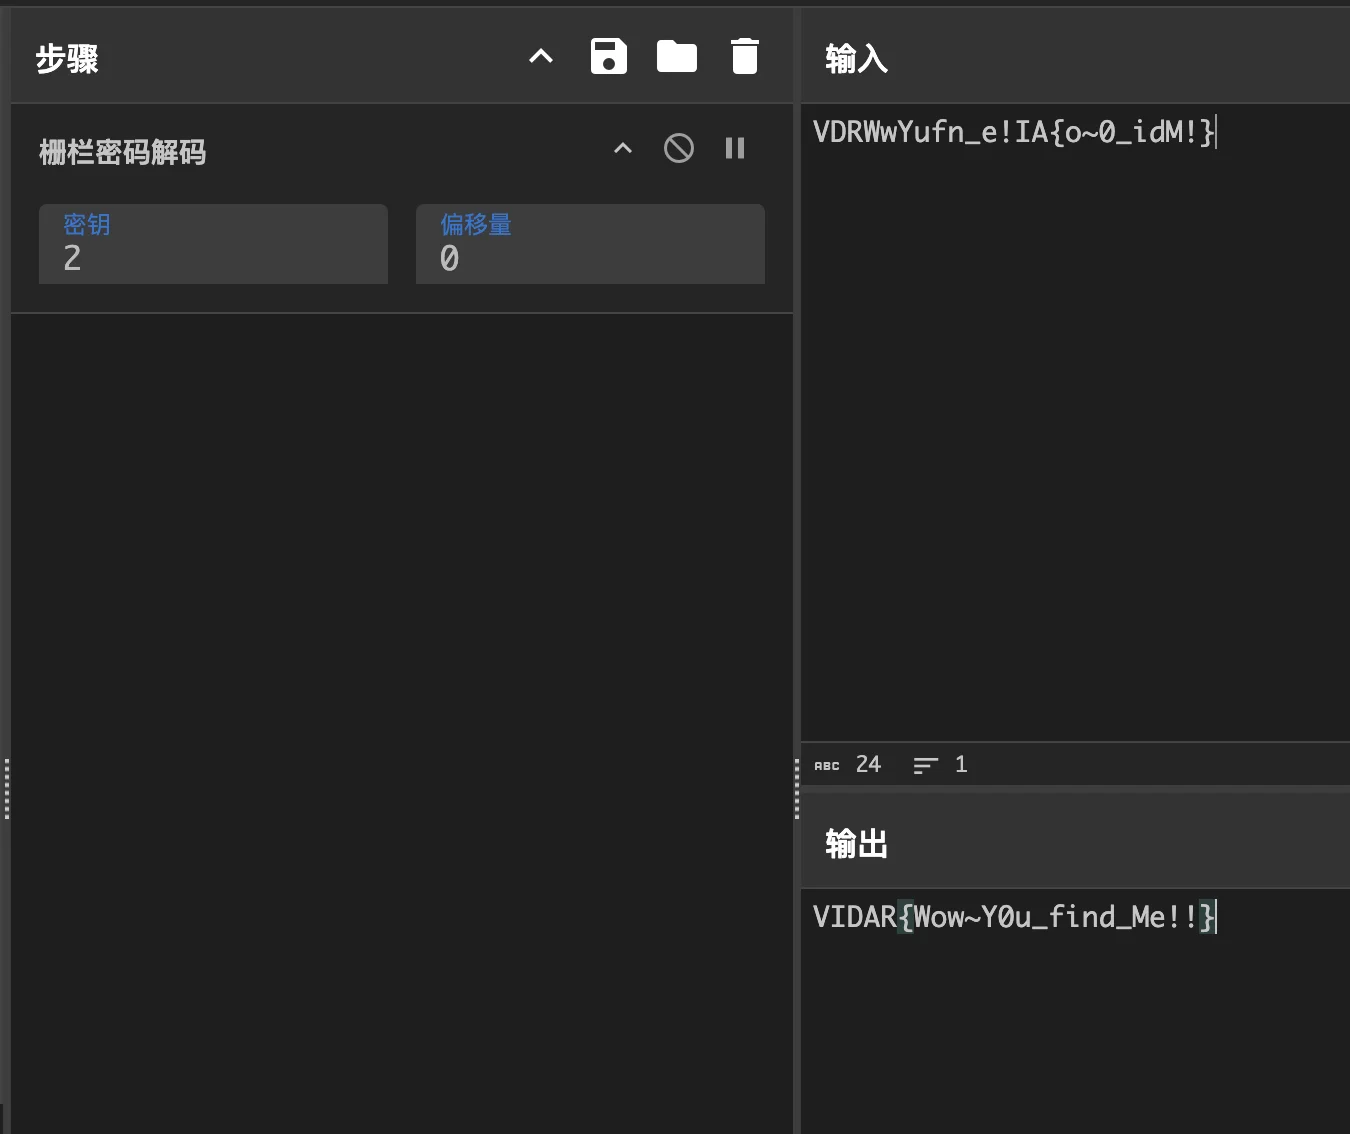Toggle breakpoint pause on 栅栏密码解码
Viewport: 1350px width, 1134px height.
(x=734, y=149)
